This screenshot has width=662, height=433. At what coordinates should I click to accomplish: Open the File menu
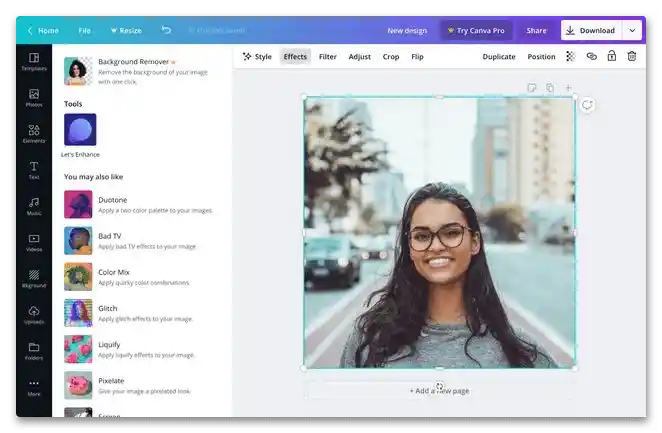pos(84,30)
